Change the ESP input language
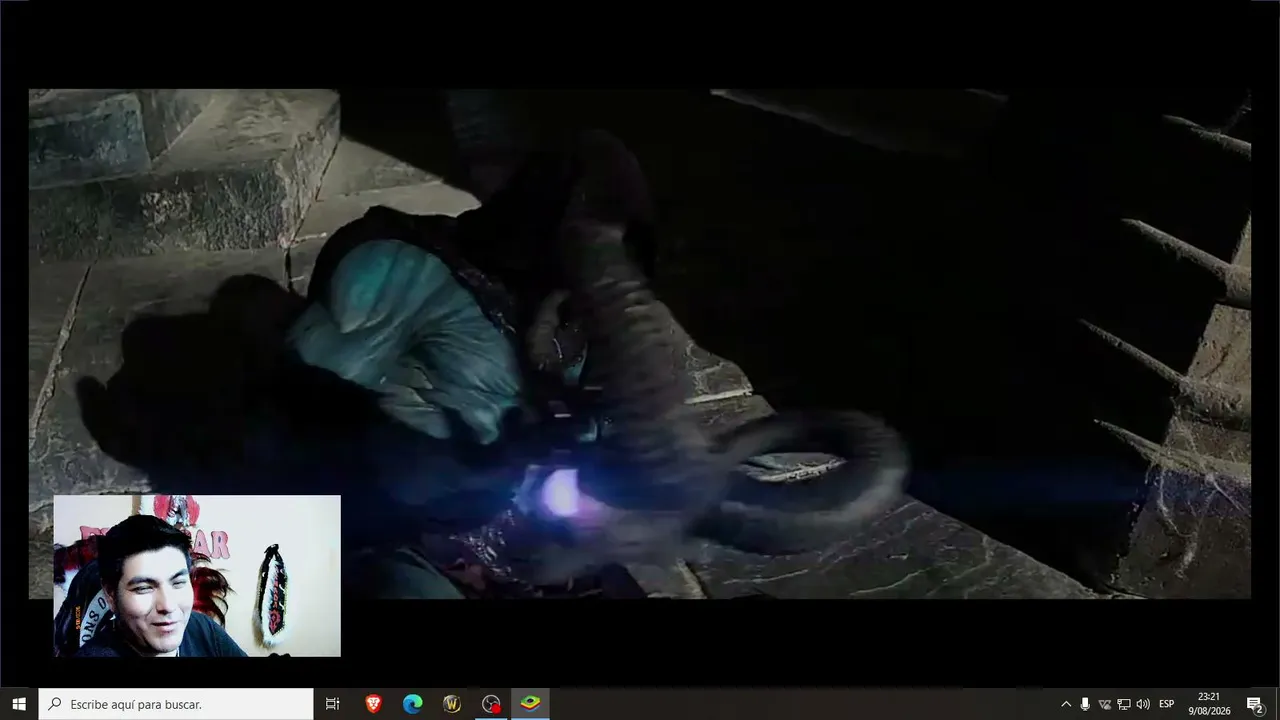This screenshot has height=720, width=1280. point(1167,704)
